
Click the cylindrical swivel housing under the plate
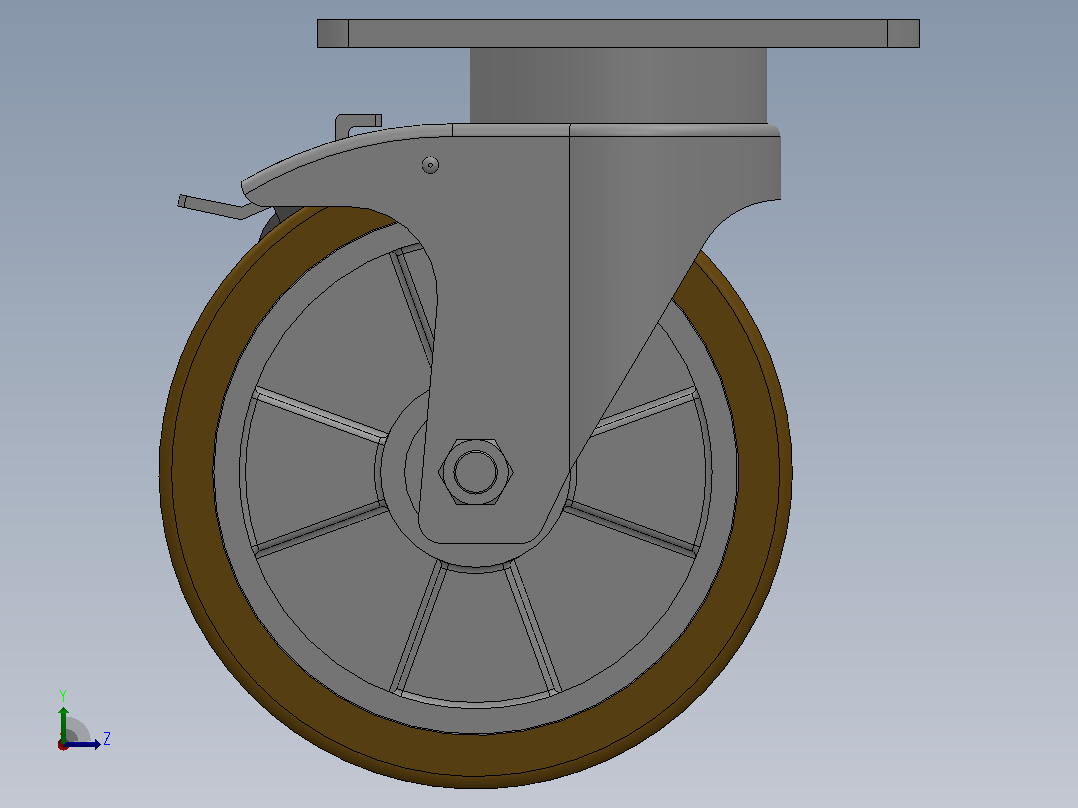(618, 85)
